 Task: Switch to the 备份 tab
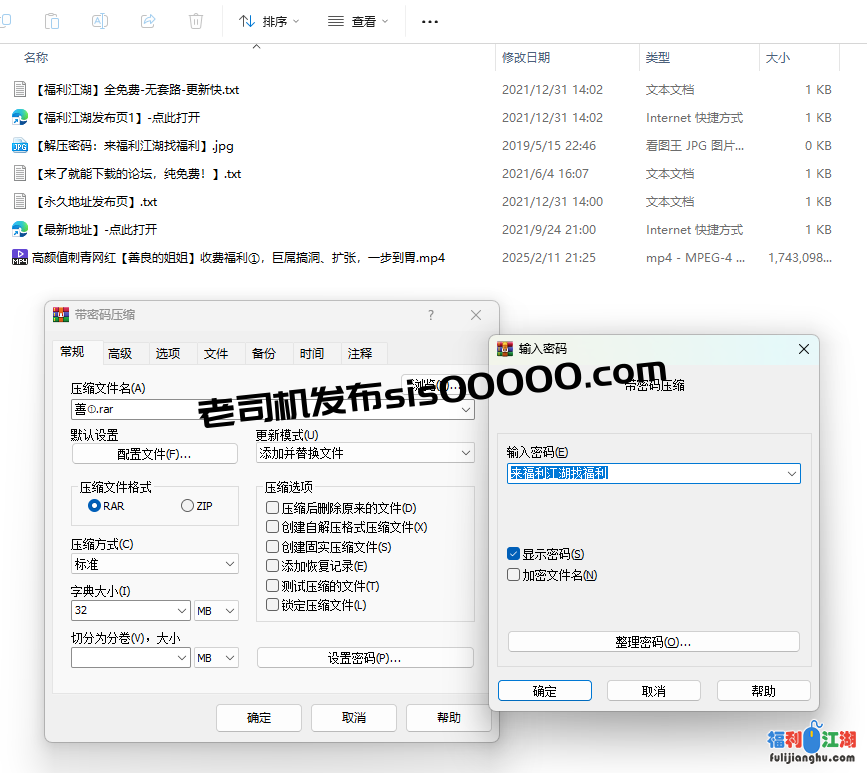pos(264,353)
